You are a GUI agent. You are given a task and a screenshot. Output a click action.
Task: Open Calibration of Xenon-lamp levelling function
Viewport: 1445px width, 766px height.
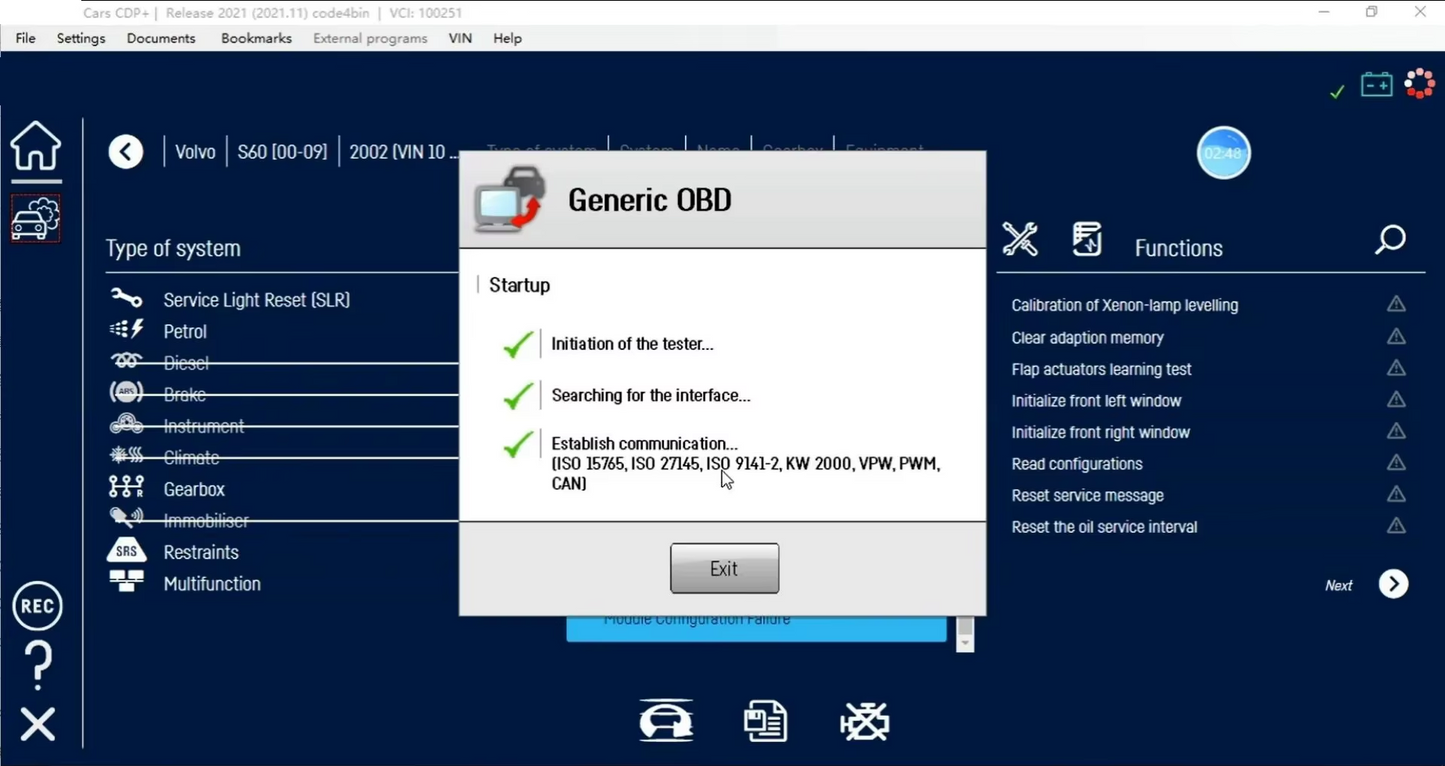click(x=1125, y=305)
